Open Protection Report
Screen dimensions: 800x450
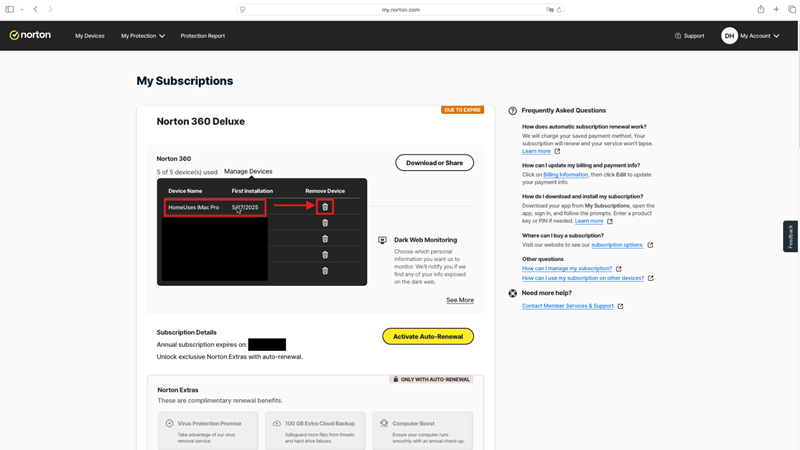point(203,36)
